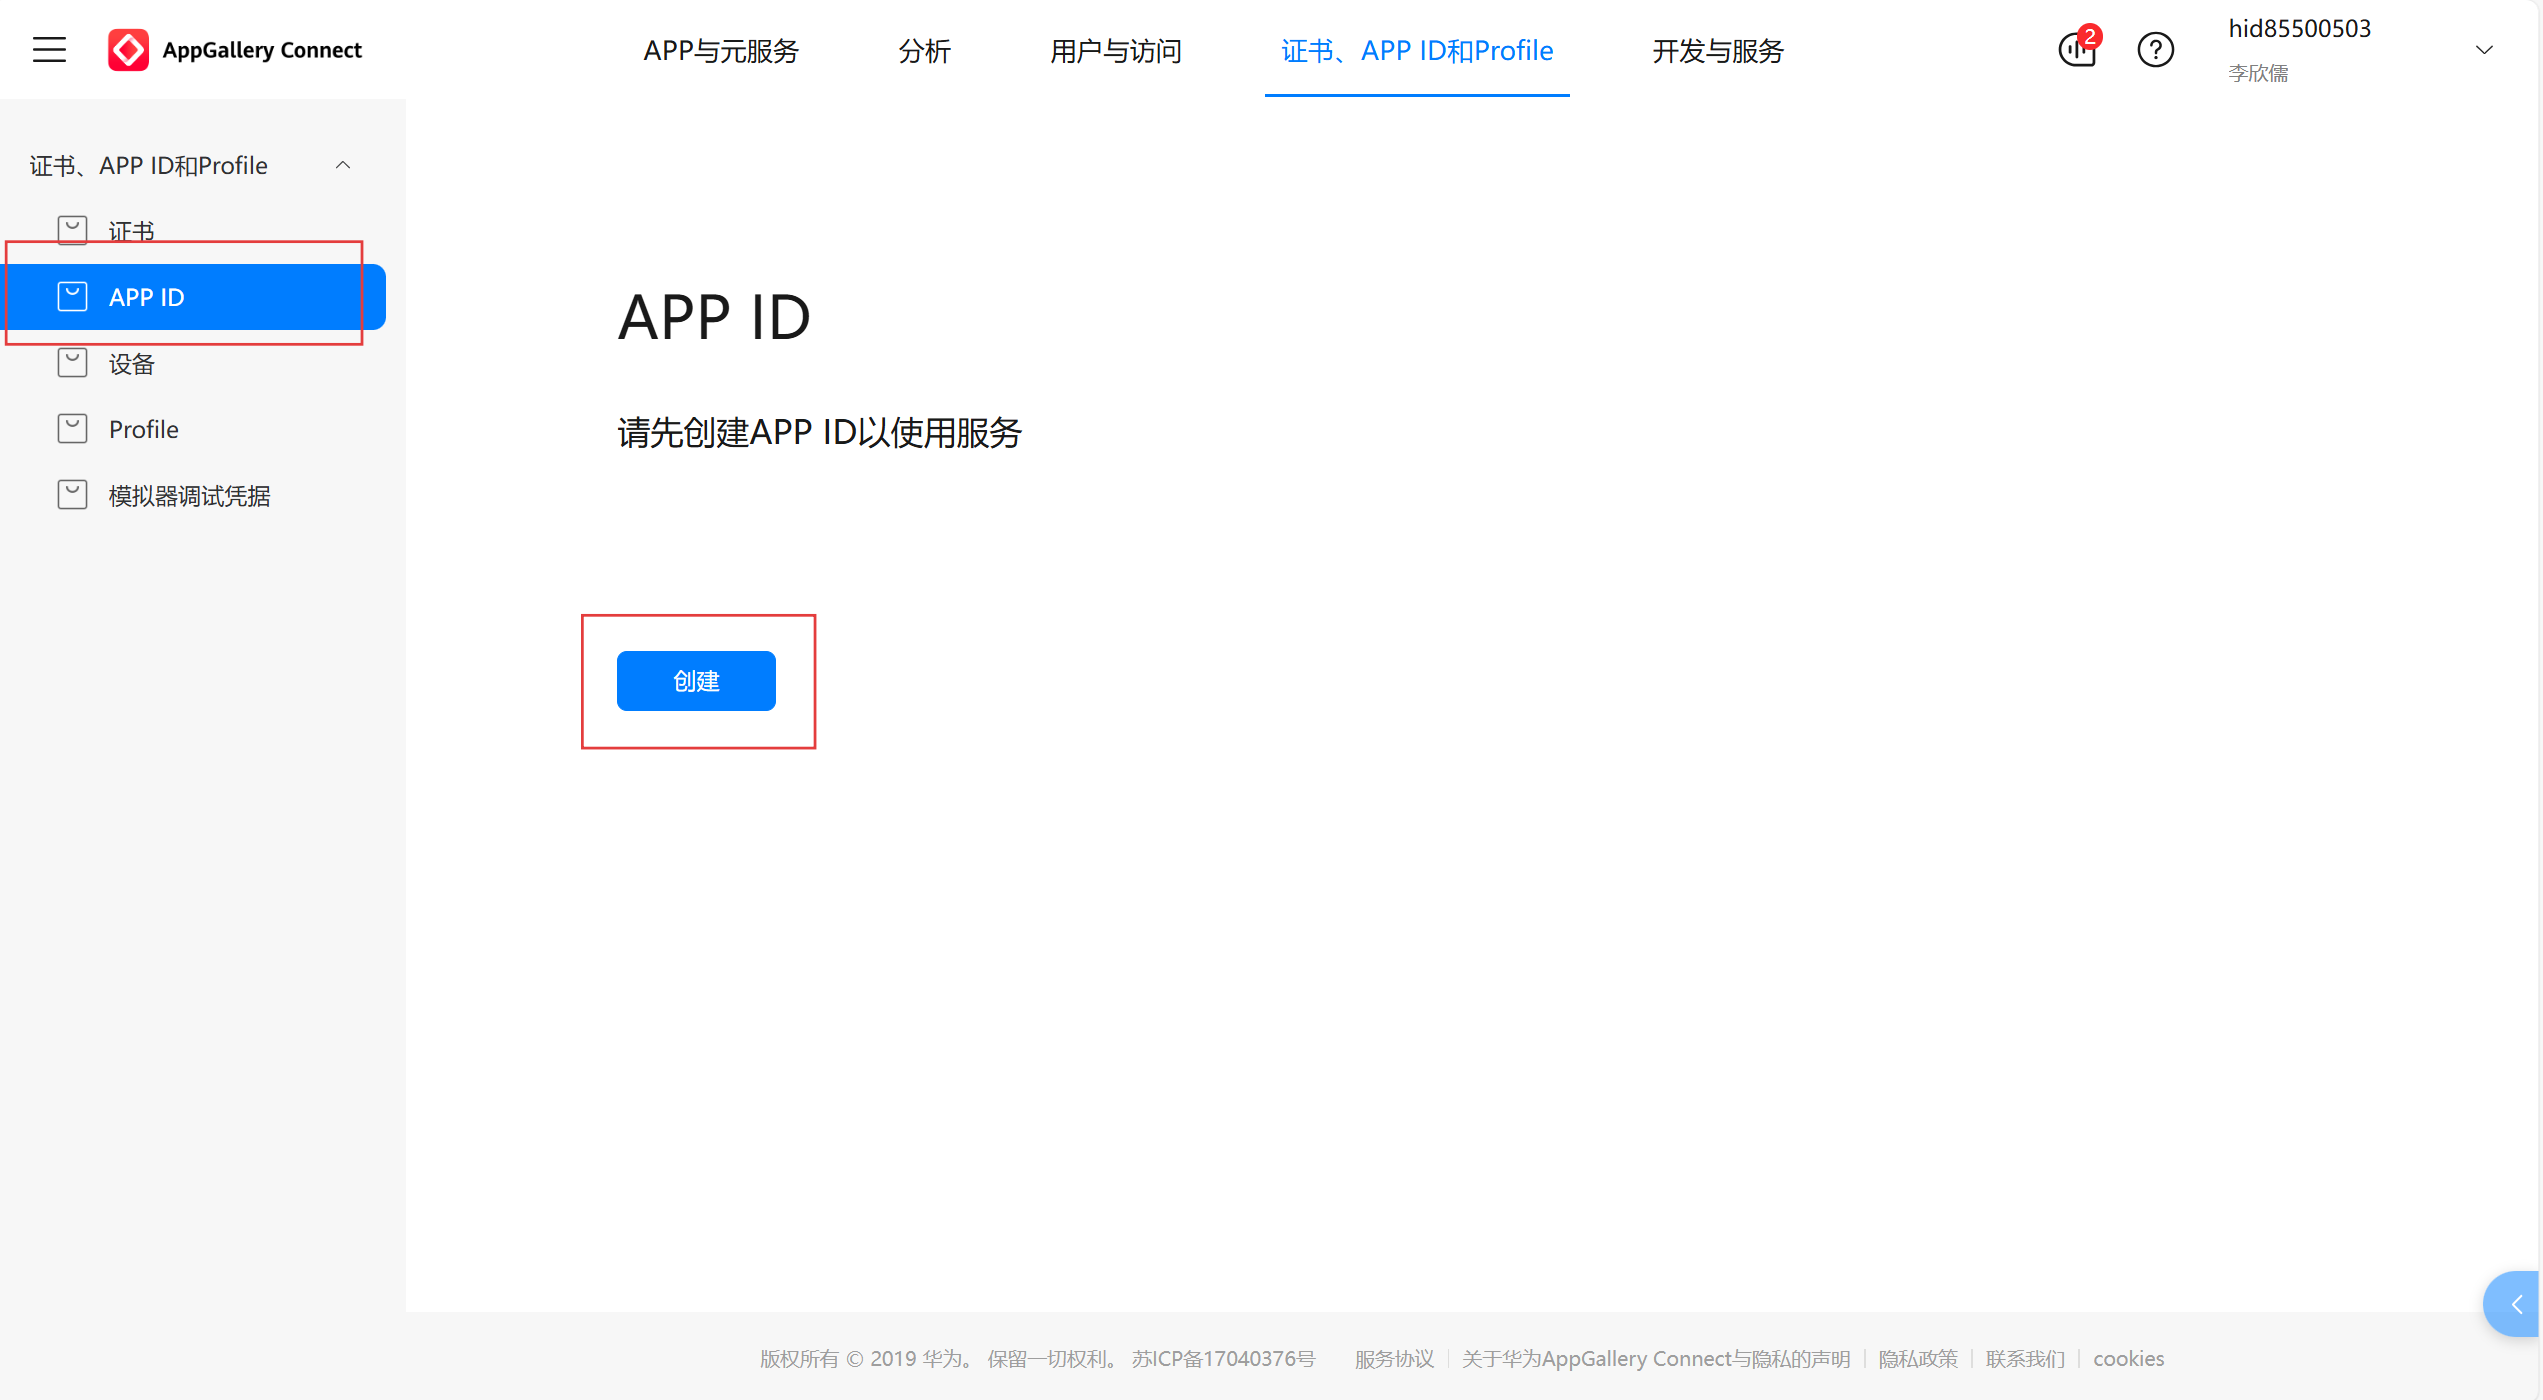Viewport: 2543px width, 1400px height.
Task: Expand the account dropdown arrow
Action: coord(2484,50)
